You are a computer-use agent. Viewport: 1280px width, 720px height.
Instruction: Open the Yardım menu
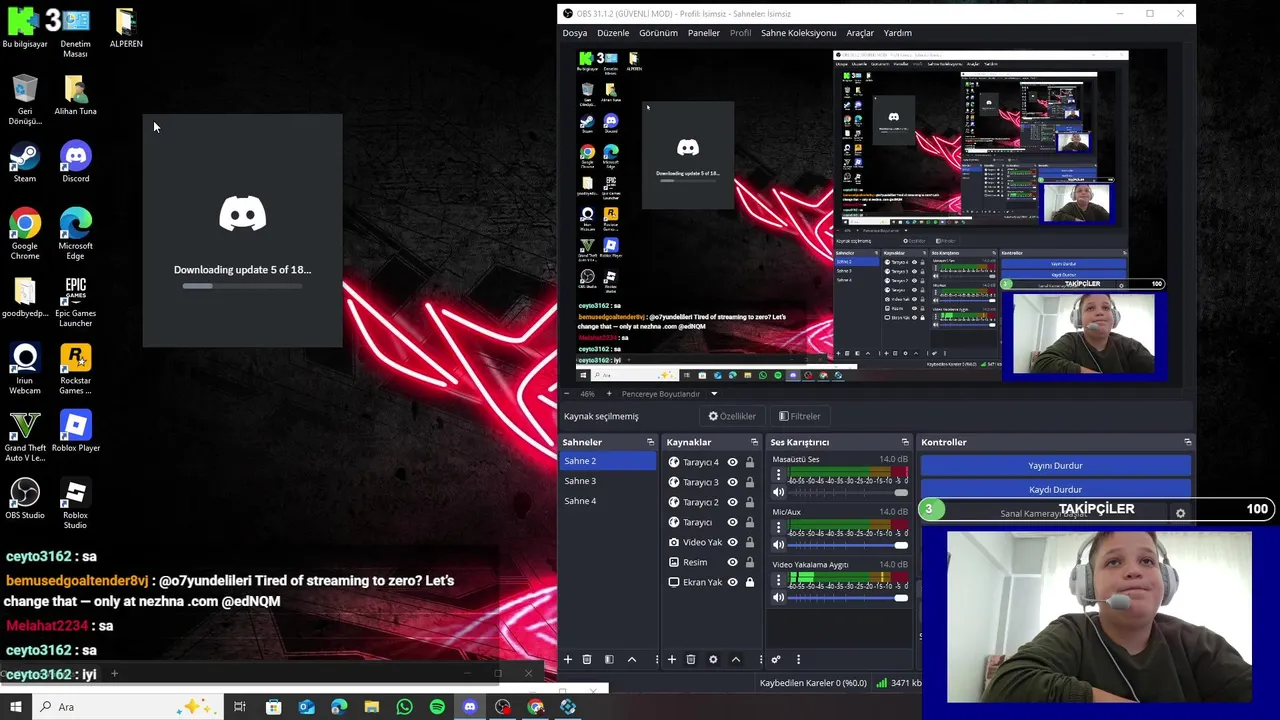pos(897,33)
